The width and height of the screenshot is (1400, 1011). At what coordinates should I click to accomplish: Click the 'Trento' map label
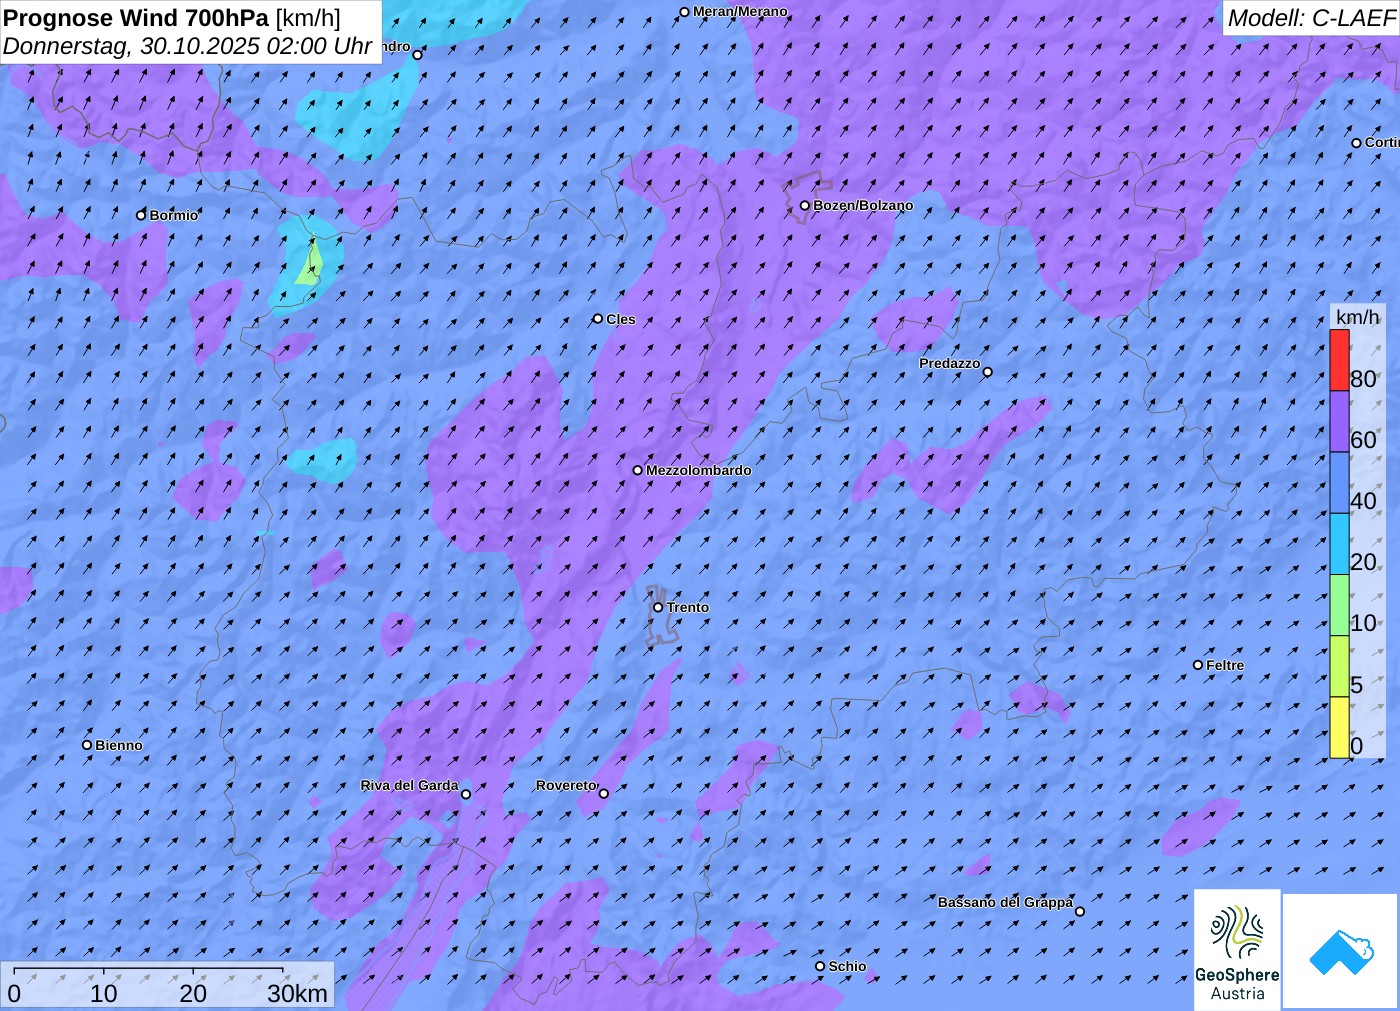click(688, 607)
